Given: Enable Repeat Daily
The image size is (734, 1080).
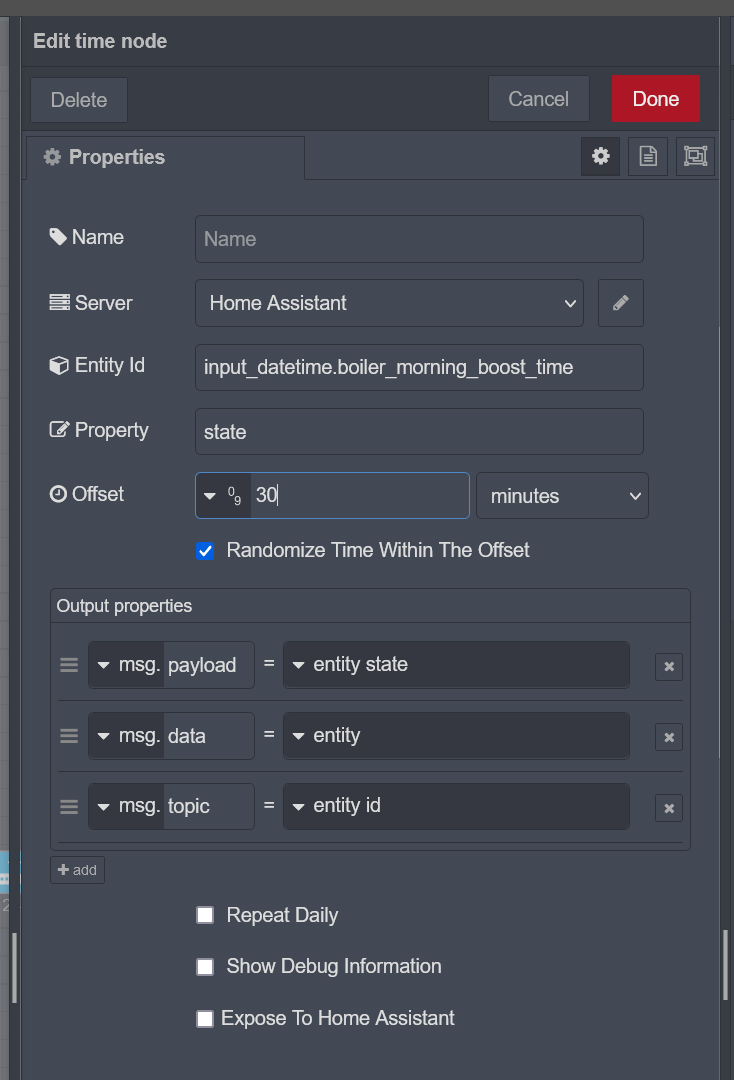Looking at the screenshot, I should [x=205, y=914].
